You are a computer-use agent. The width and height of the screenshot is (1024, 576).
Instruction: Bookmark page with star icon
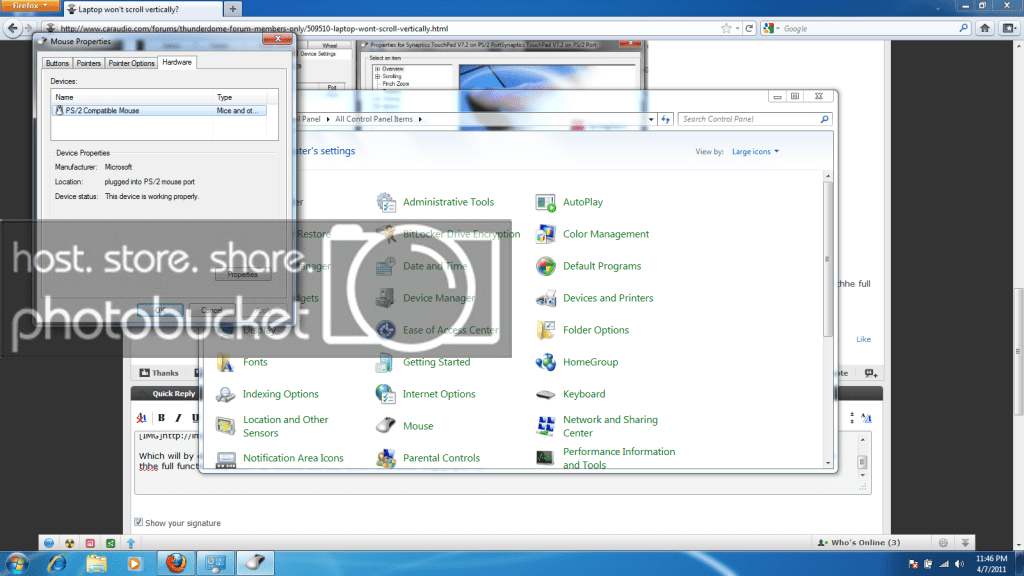(726, 28)
